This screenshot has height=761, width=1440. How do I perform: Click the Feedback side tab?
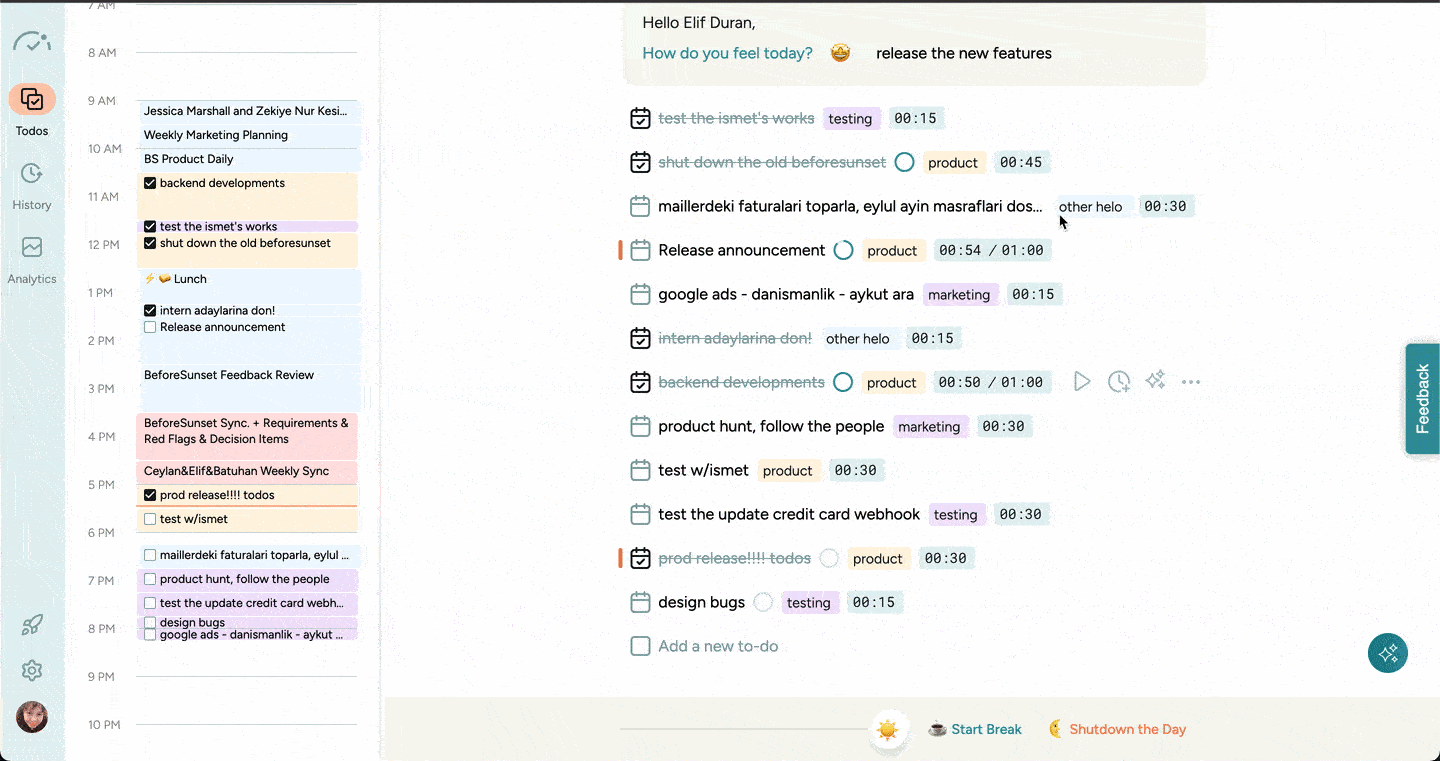[1422, 399]
